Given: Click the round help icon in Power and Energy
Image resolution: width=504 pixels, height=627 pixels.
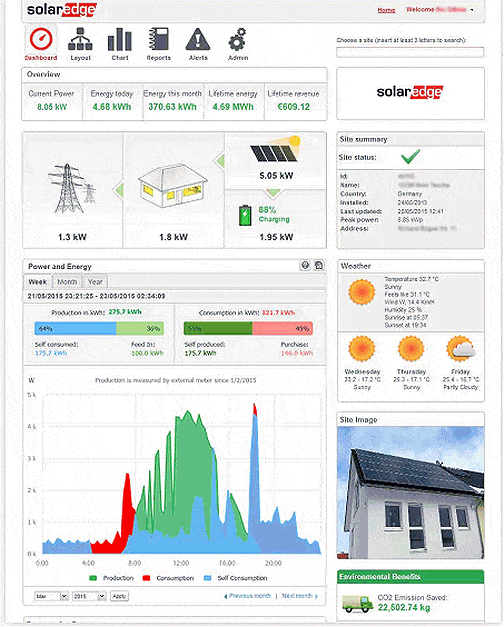Looking at the screenshot, I should coord(305,265).
